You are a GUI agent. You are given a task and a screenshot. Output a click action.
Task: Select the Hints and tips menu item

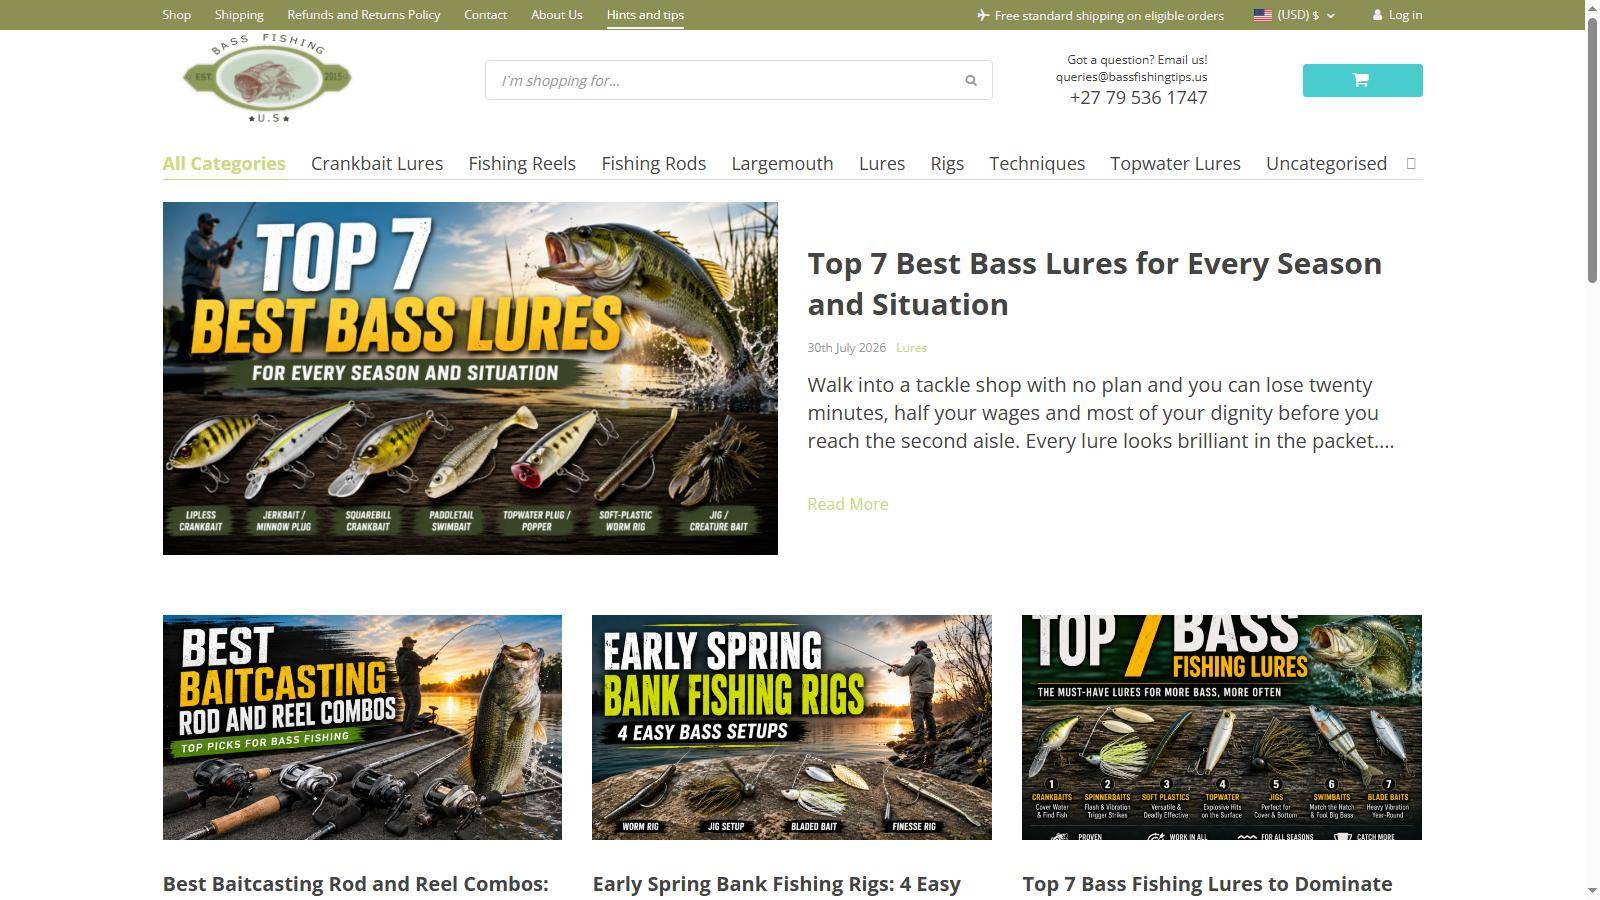click(x=645, y=15)
